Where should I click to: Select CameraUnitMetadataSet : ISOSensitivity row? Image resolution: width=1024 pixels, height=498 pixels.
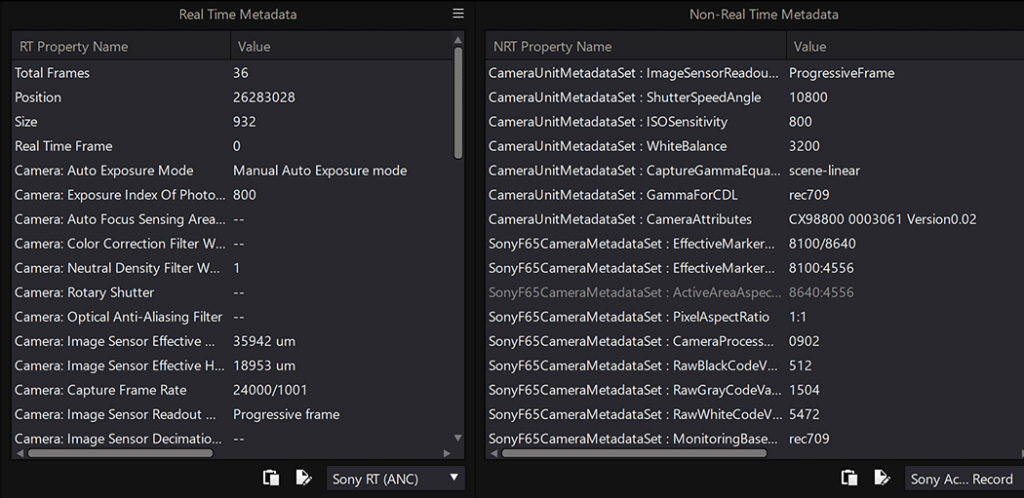click(755, 122)
